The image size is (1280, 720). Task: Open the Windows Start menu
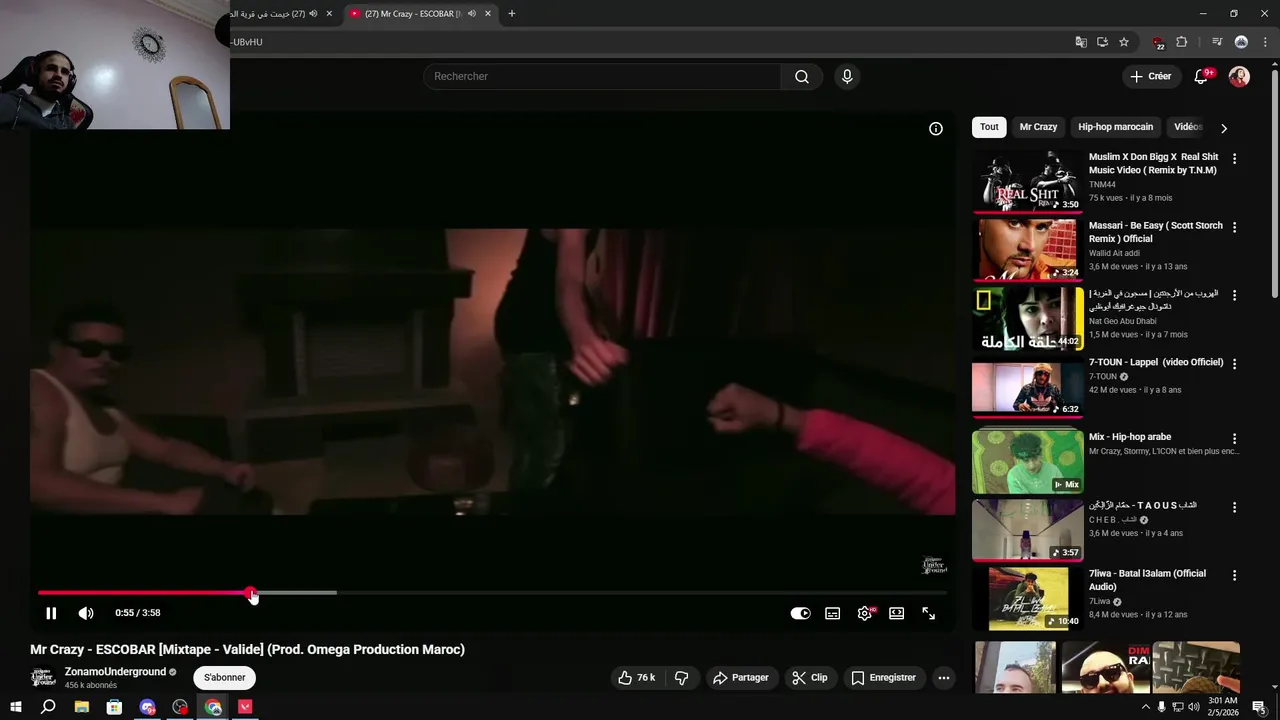[16, 707]
